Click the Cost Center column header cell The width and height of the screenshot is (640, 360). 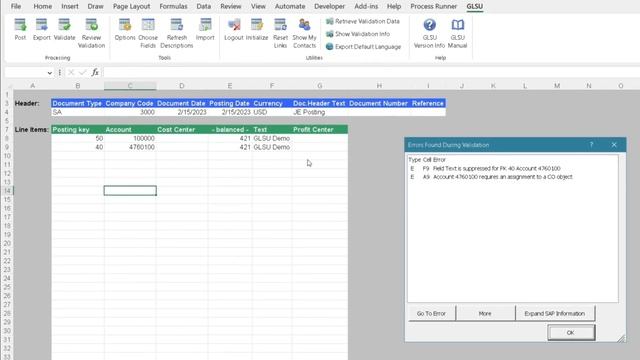point(182,129)
